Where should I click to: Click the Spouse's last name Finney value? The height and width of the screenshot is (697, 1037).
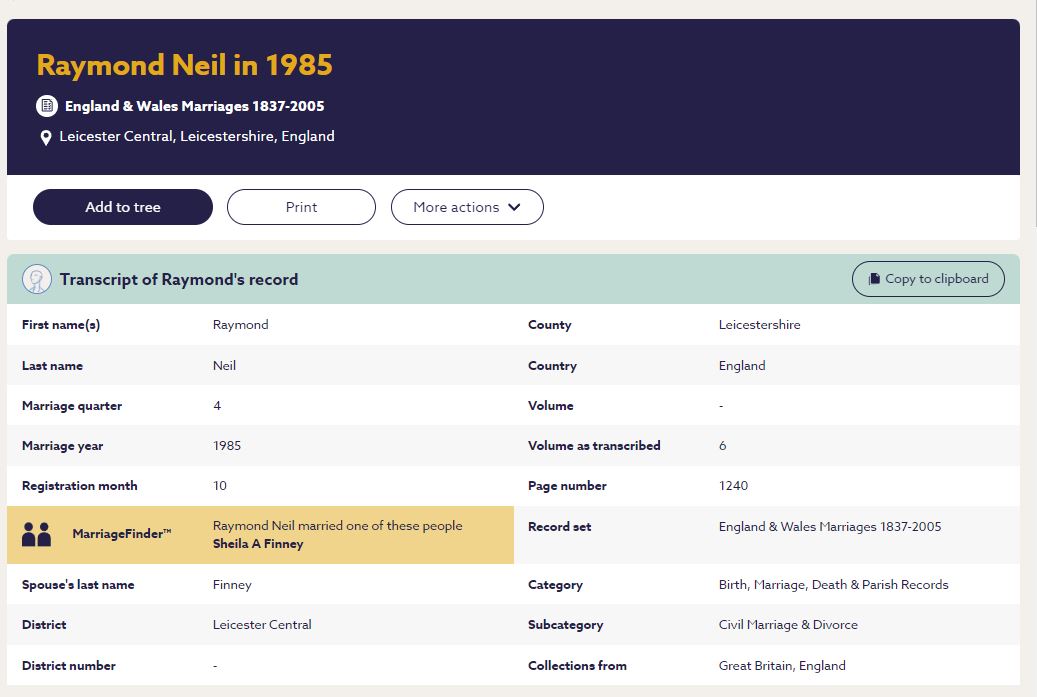232,585
